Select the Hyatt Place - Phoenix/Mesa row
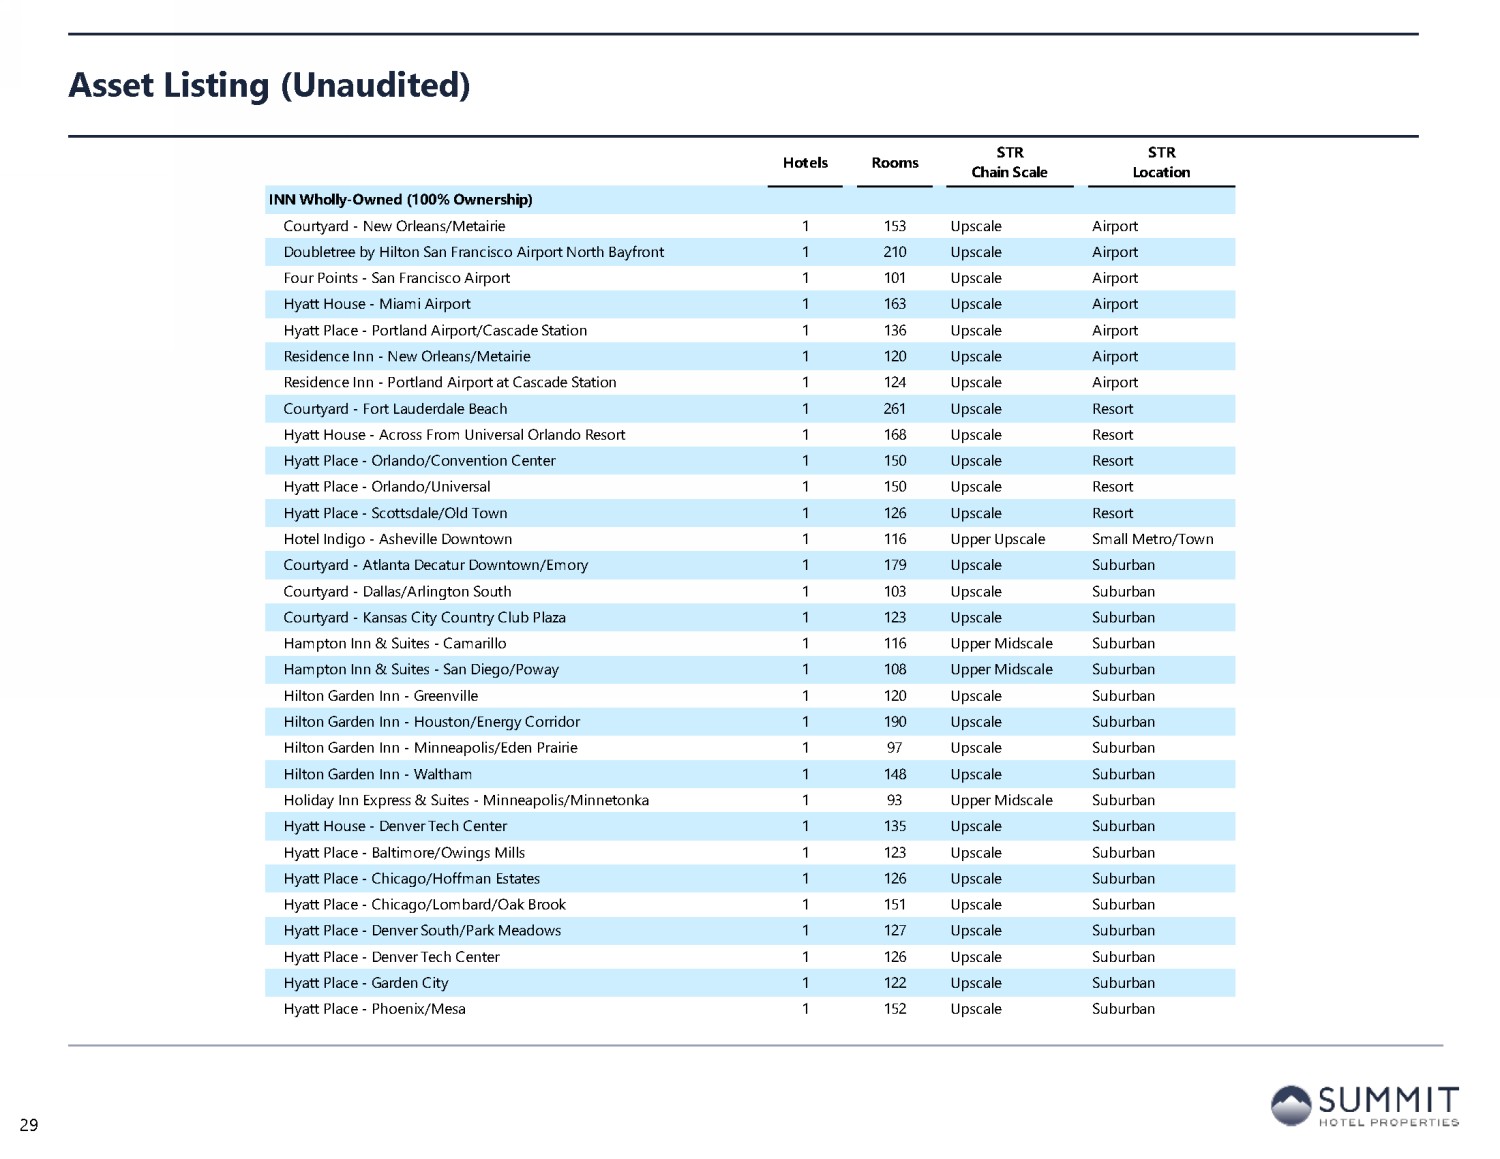 [x=374, y=1009]
